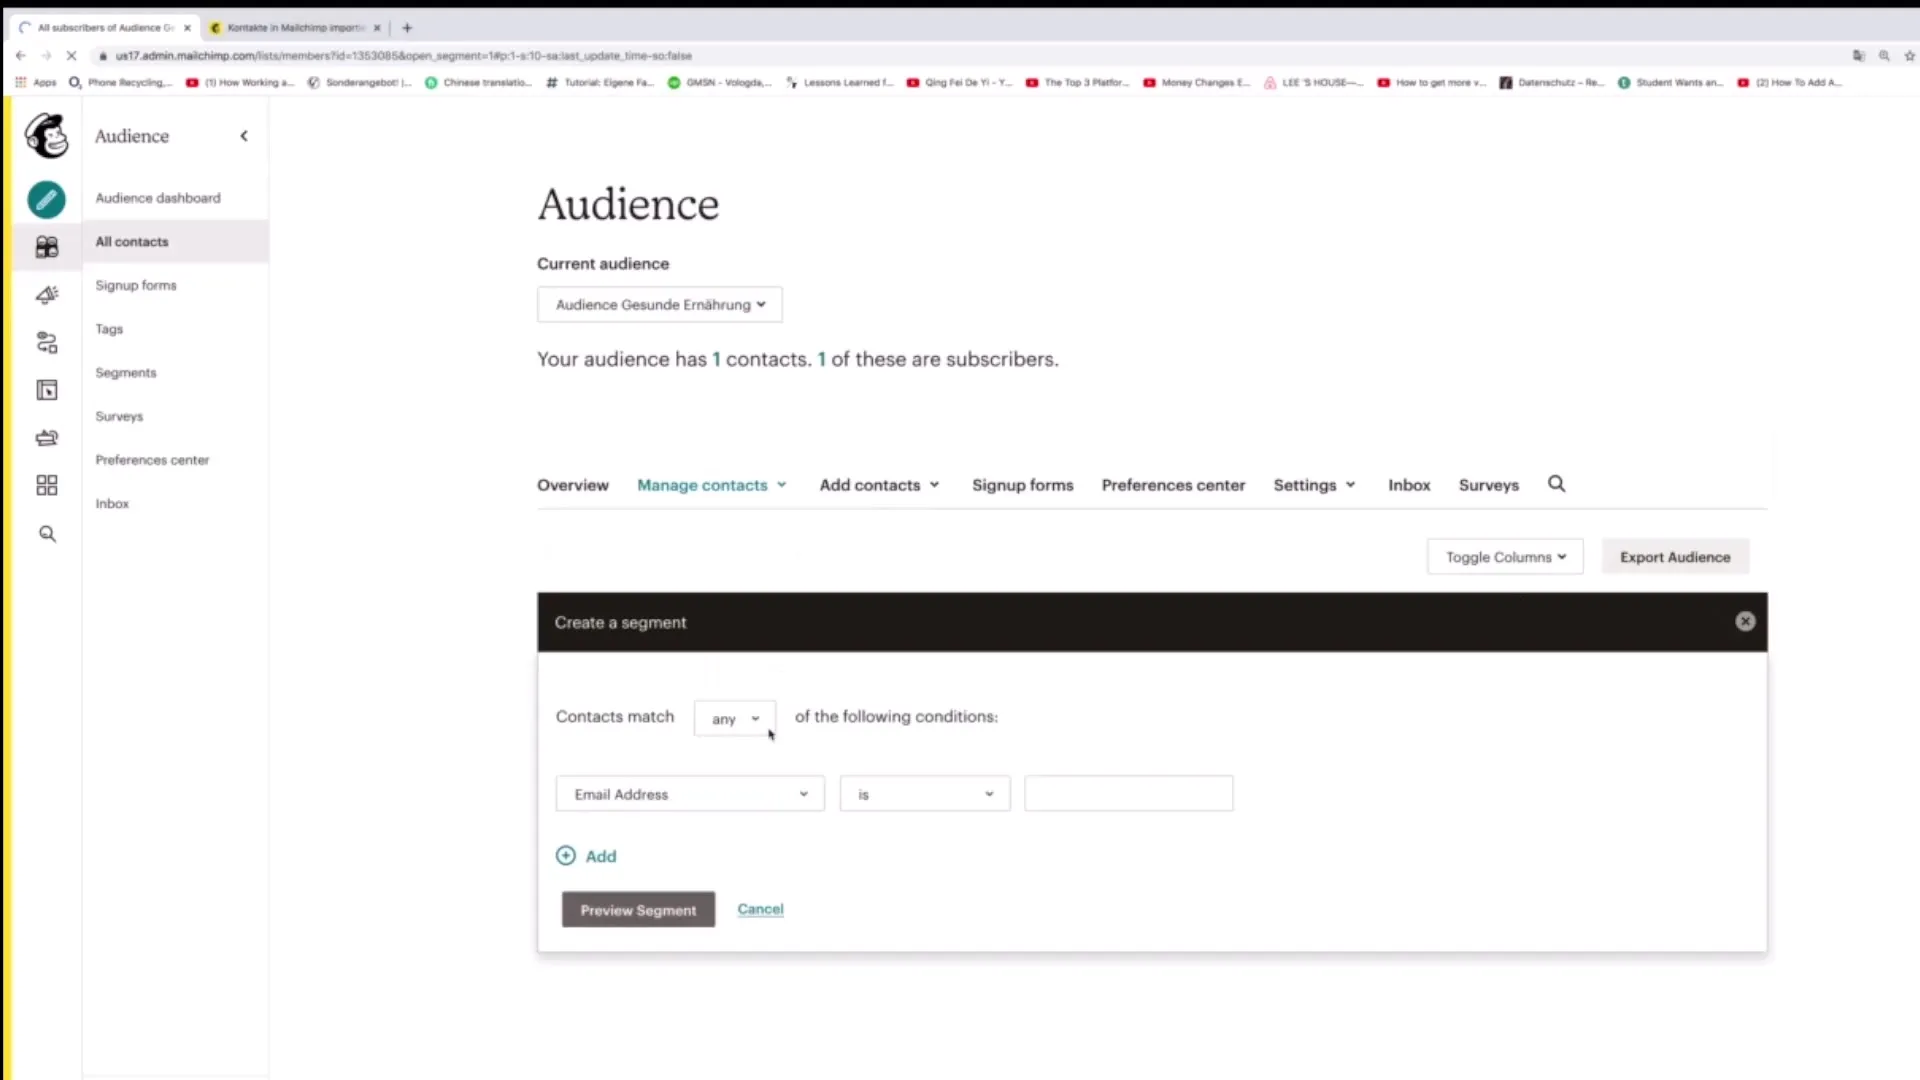This screenshot has height=1080, width=1920.
Task: Change the any/all match dropdown
Action: coord(735,719)
